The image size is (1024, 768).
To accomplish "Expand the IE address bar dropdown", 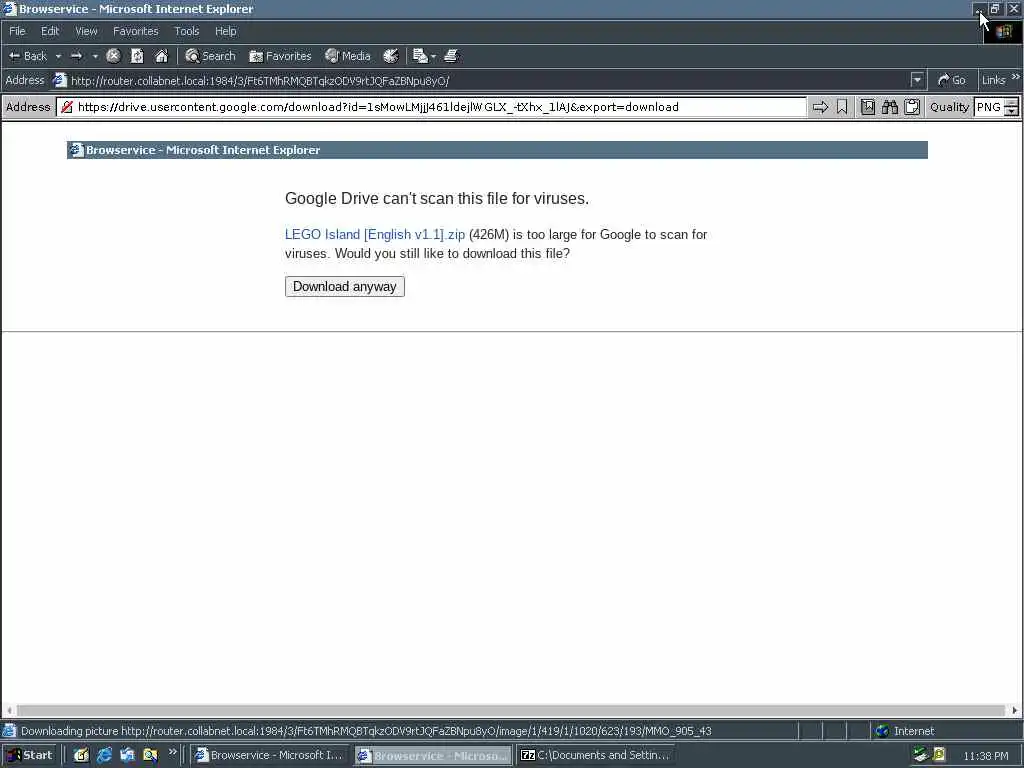I will coord(917,80).
